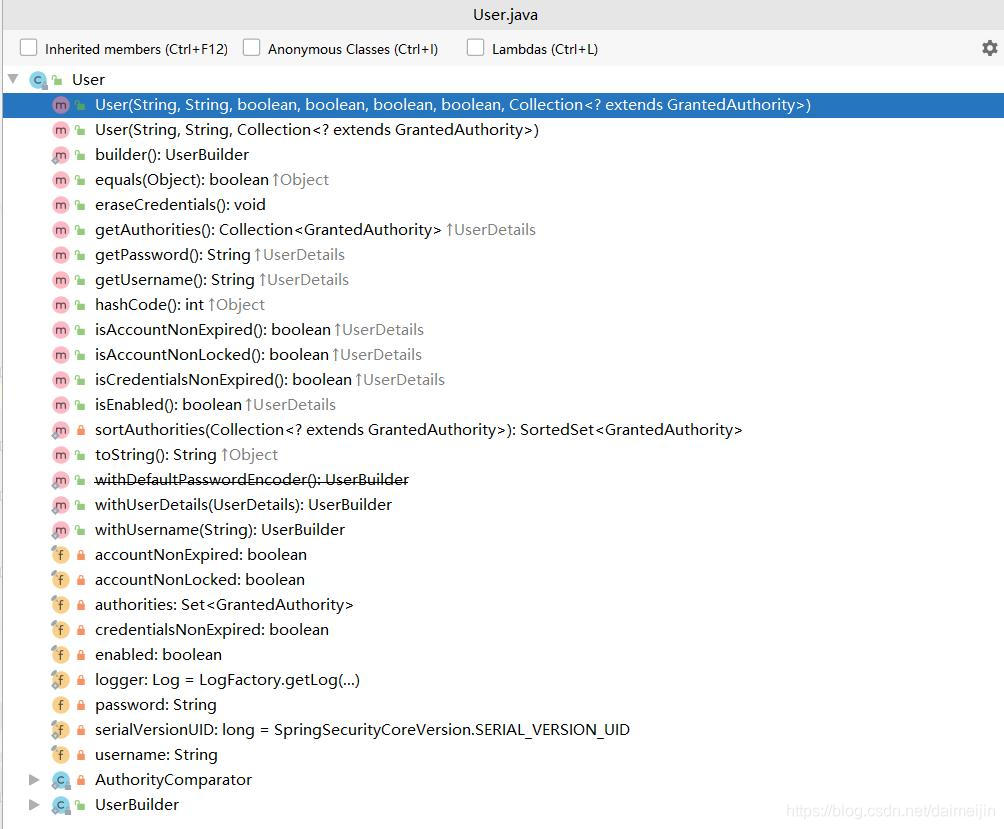Select serialVersionUID: long field entry
Viewport: 1004px width, 829px height.
click(x=362, y=729)
